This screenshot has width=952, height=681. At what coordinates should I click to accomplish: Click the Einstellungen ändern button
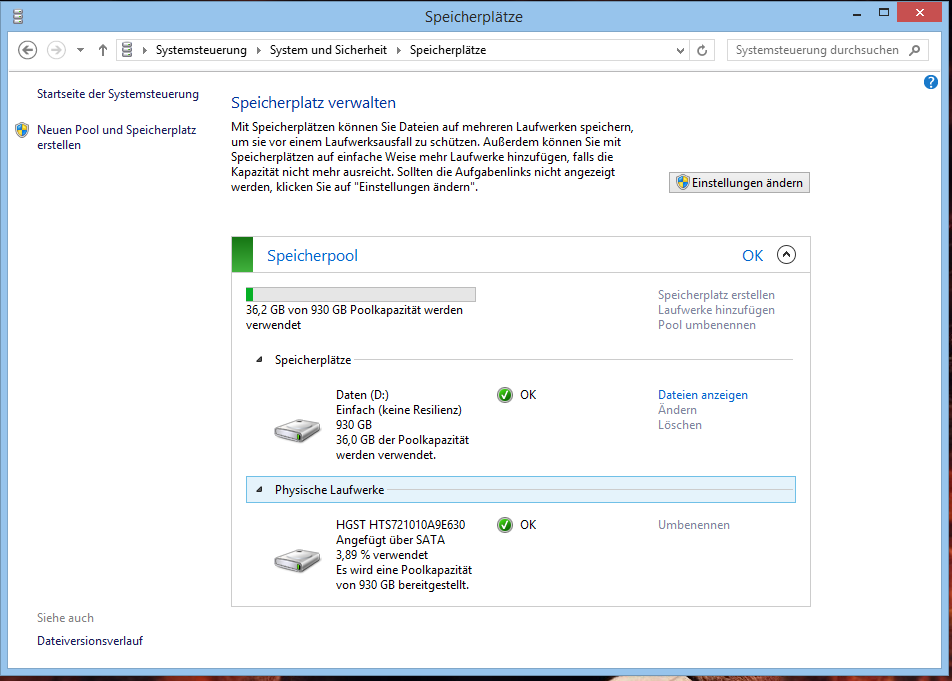[739, 183]
